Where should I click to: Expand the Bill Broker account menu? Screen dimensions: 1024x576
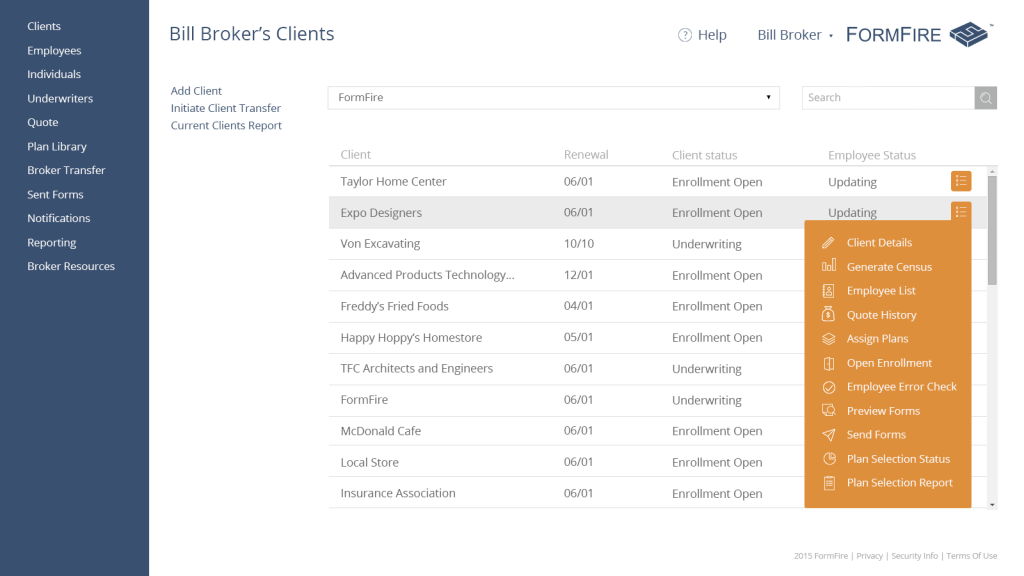(x=795, y=35)
